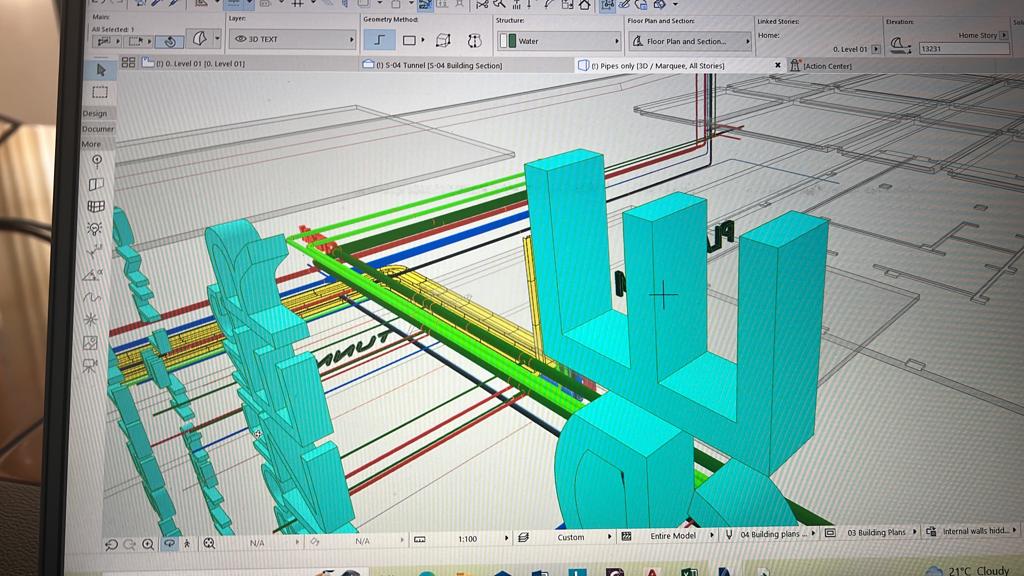Activate the Marquee tool

[100, 92]
